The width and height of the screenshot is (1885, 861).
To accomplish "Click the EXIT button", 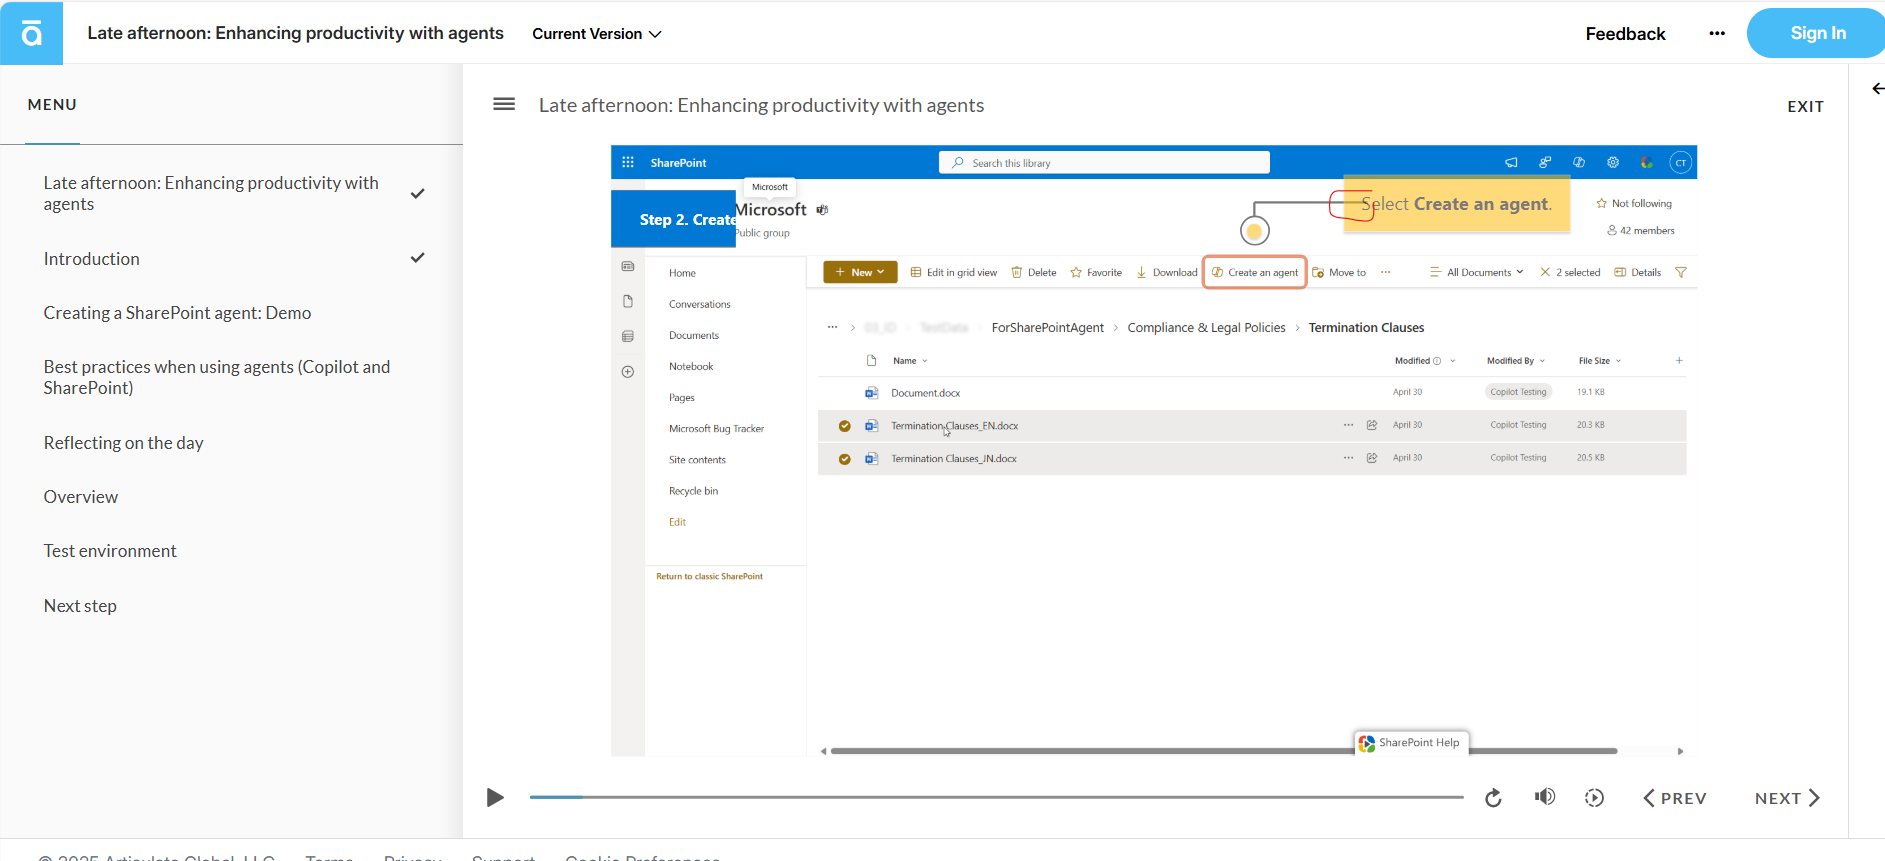I will [x=1805, y=106].
